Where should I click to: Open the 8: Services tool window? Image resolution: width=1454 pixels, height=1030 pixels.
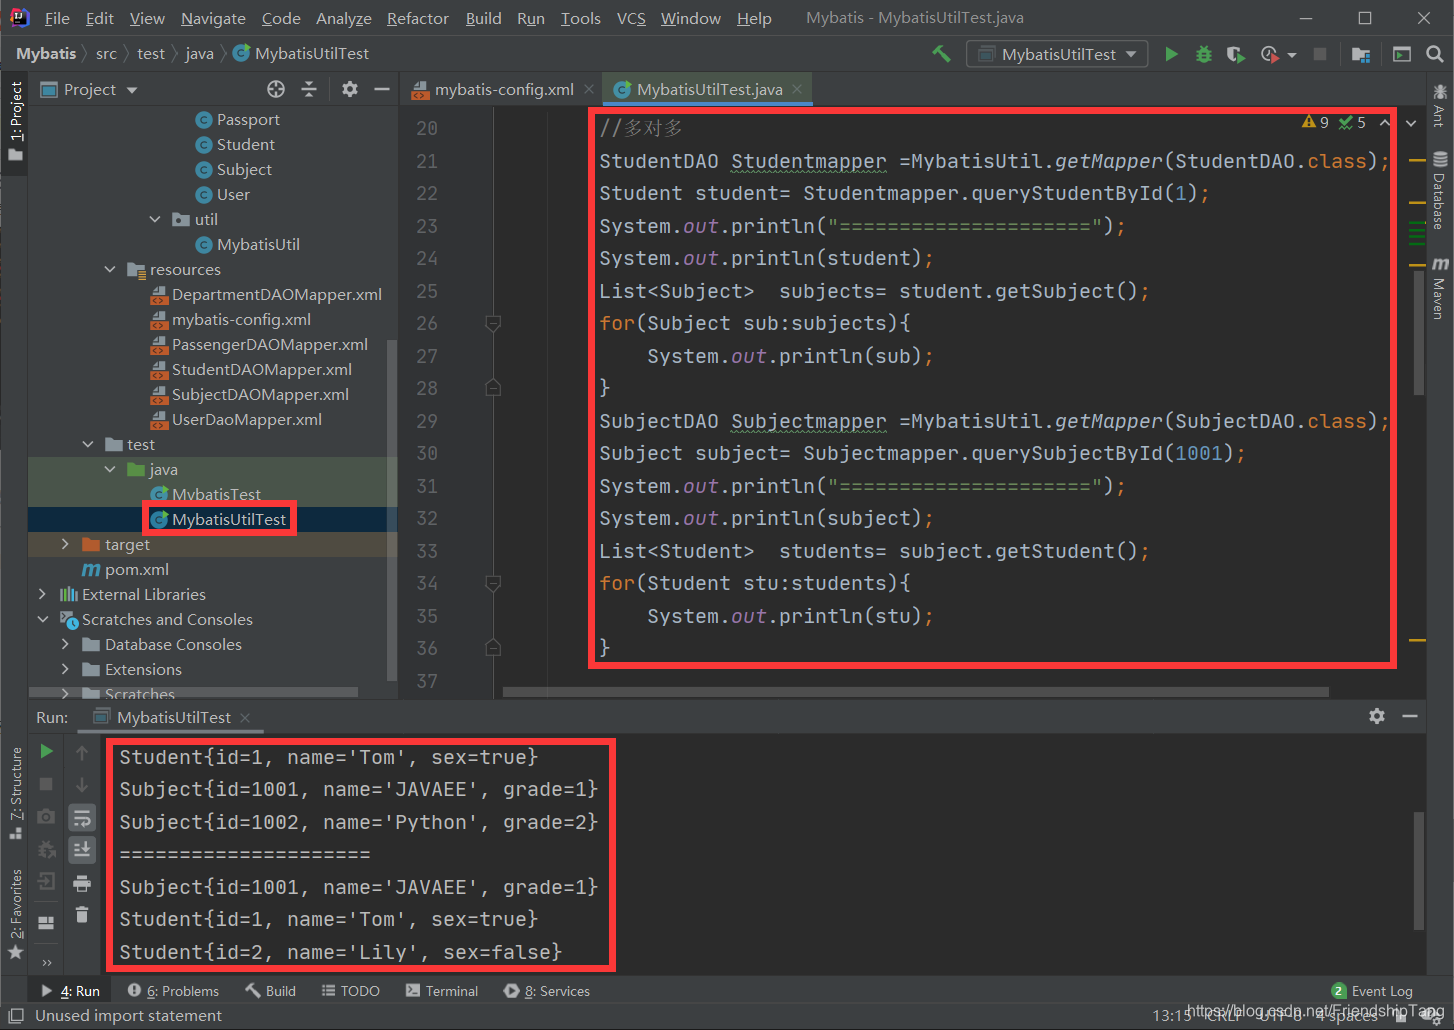[x=547, y=991]
